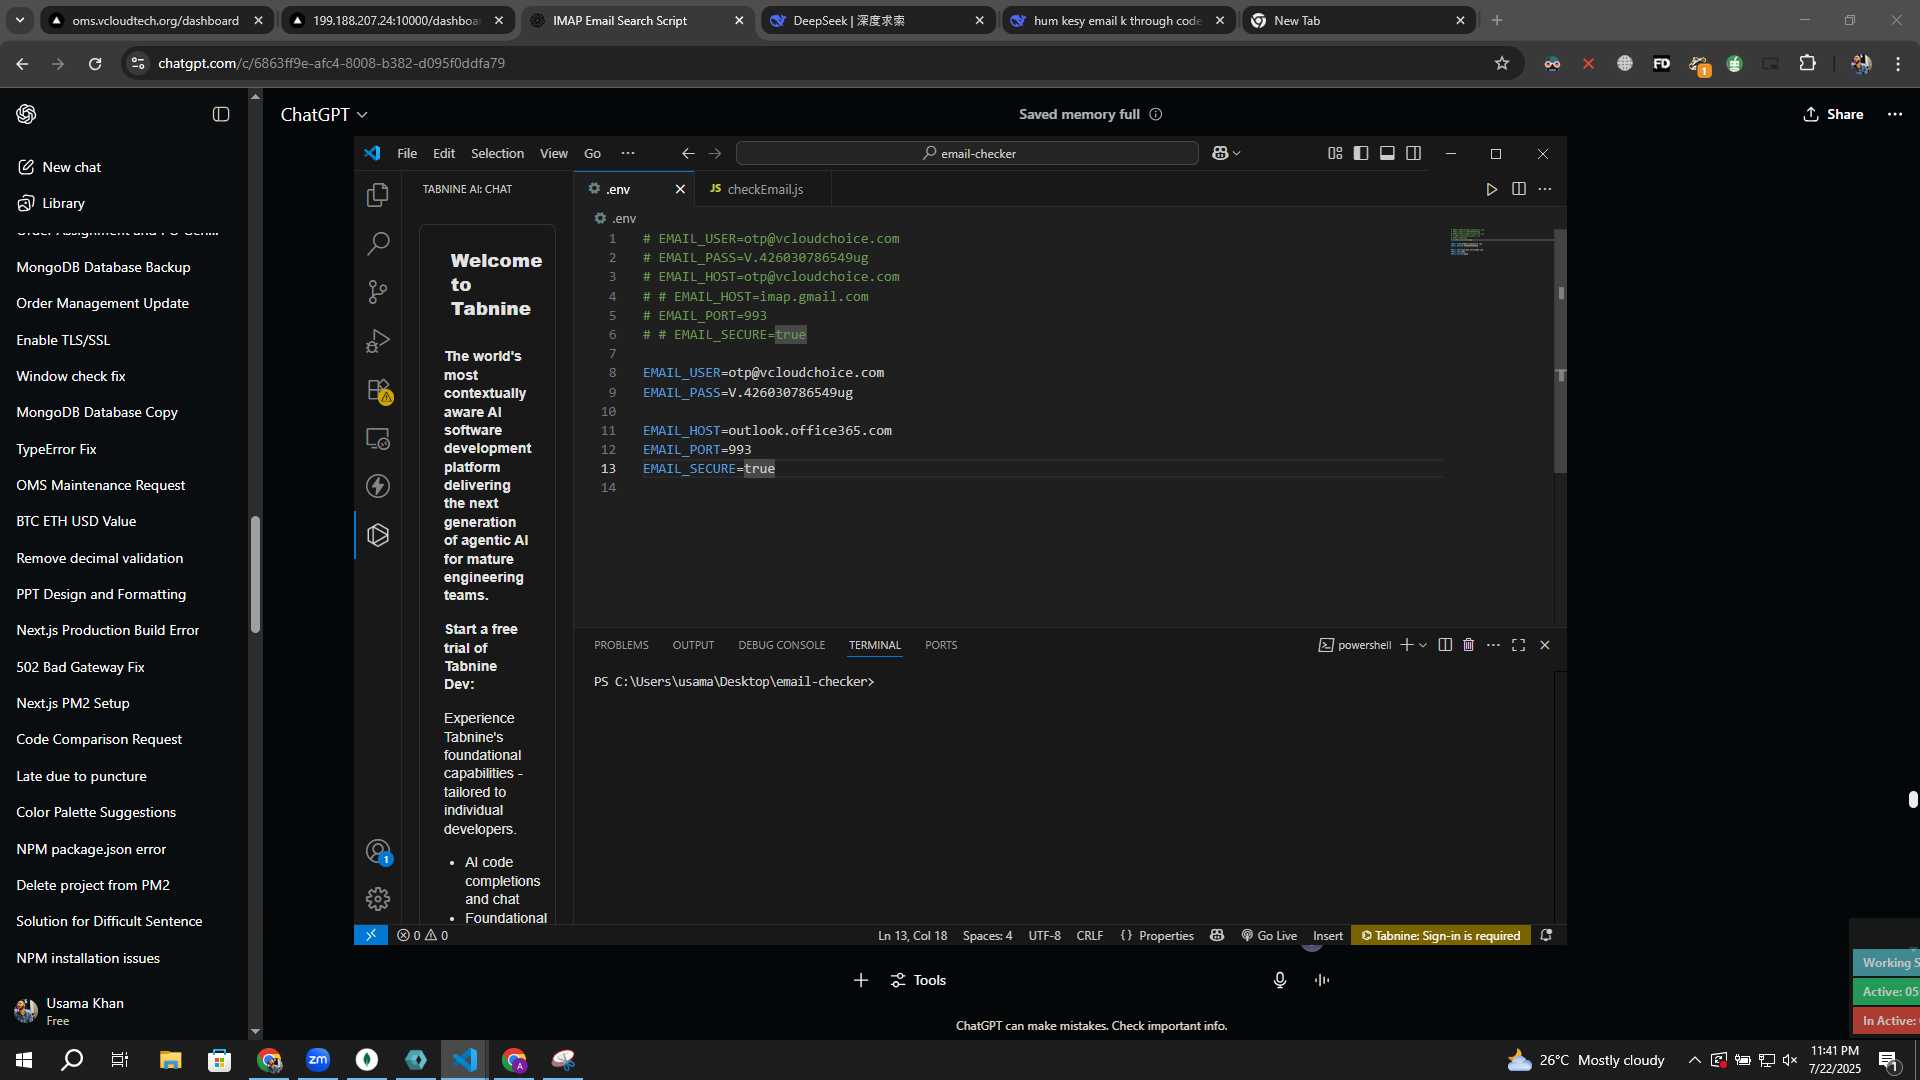Click the editor minimap preview

coord(1467,241)
